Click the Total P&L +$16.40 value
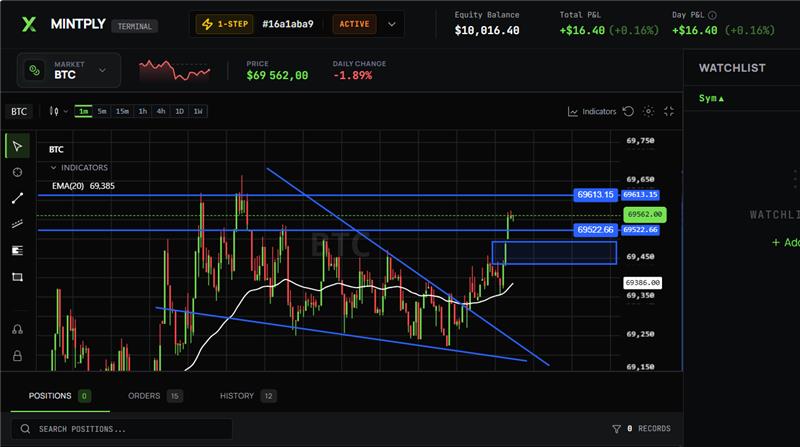This screenshot has width=800, height=447. [582, 31]
